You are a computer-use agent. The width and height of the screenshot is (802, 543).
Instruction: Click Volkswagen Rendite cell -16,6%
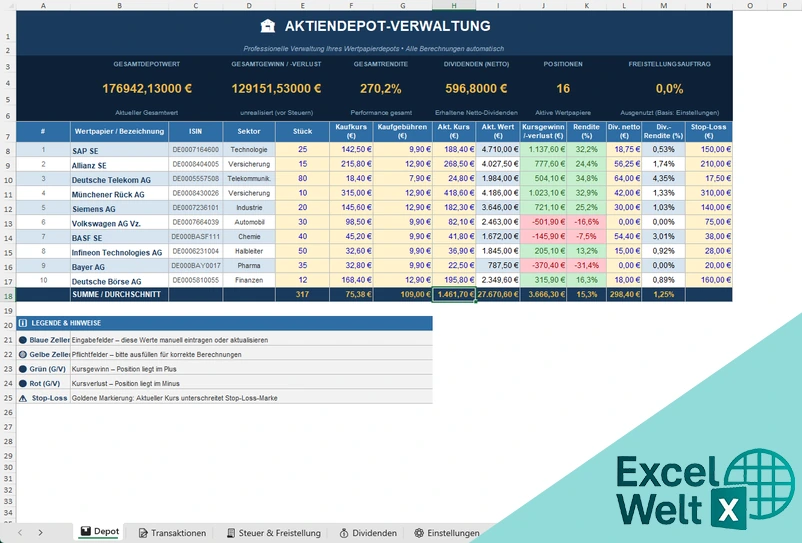[587, 222]
